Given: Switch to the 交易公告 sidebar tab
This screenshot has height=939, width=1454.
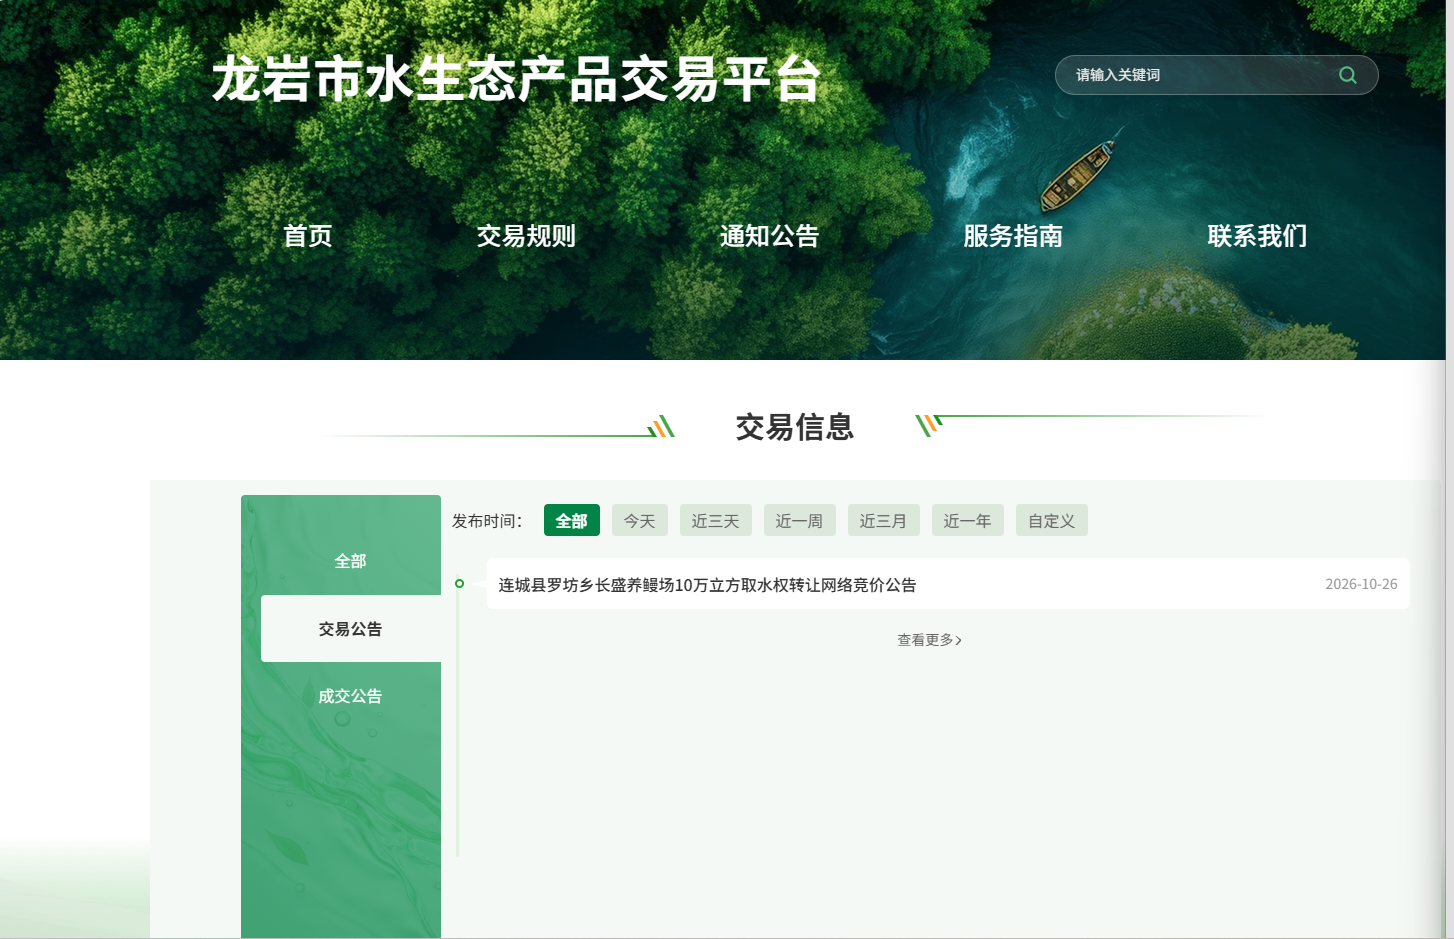Looking at the screenshot, I should (x=350, y=629).
